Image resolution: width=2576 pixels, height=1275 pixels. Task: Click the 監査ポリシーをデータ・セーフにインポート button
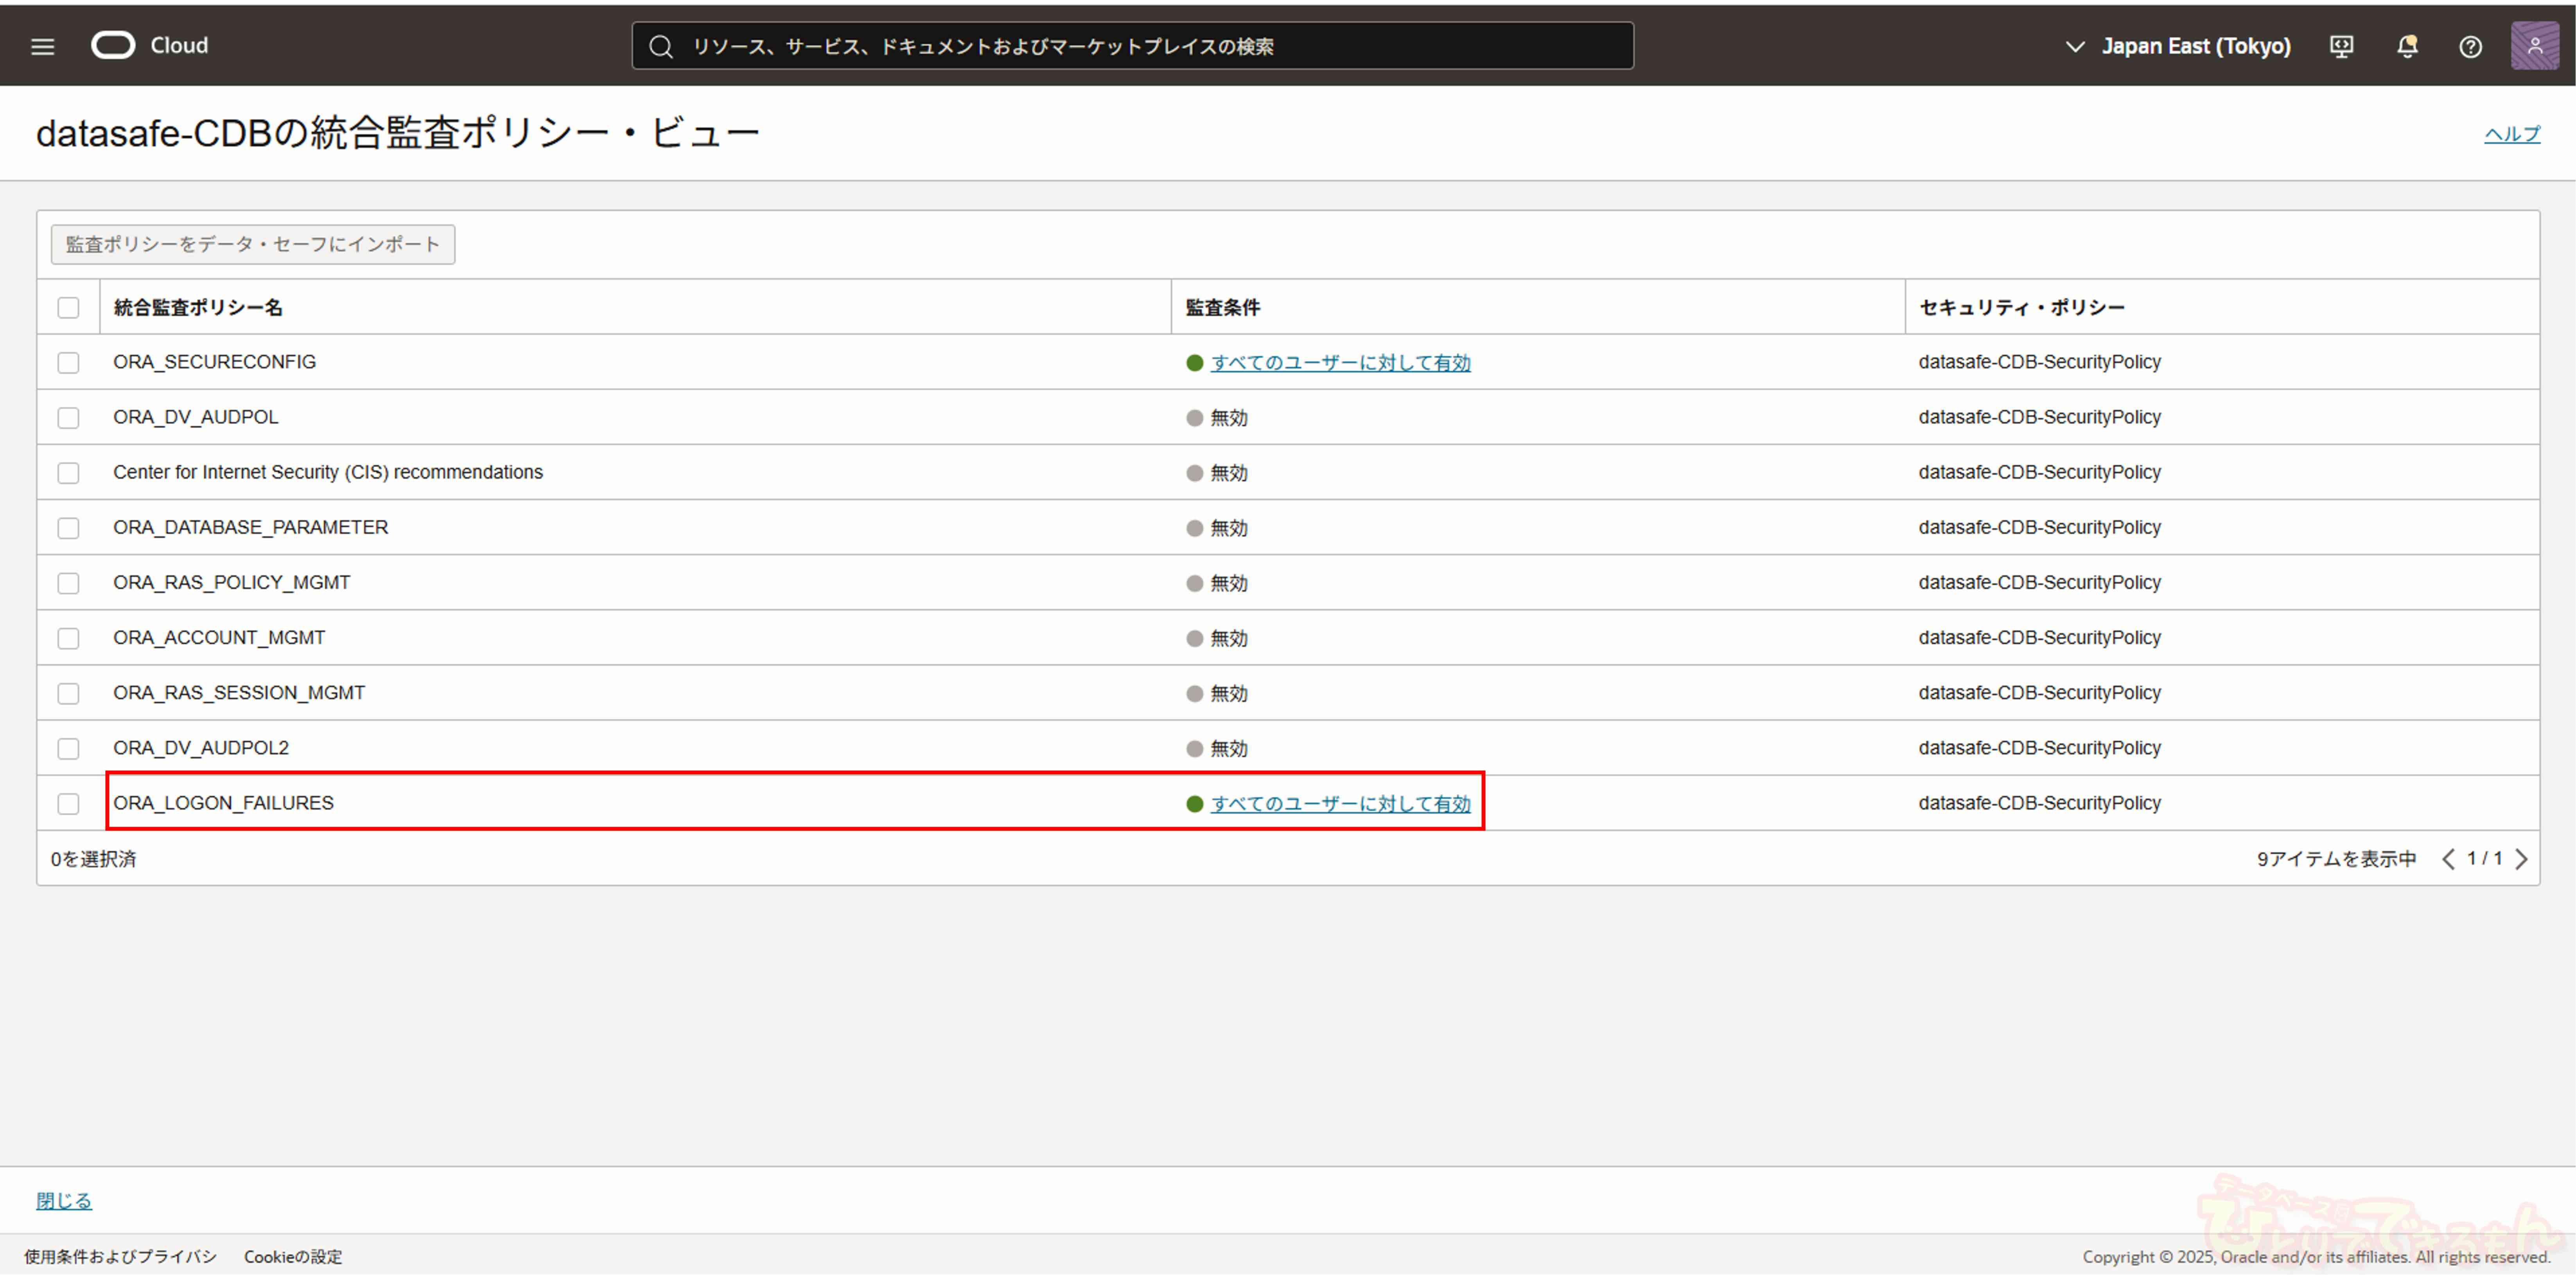pos(253,244)
